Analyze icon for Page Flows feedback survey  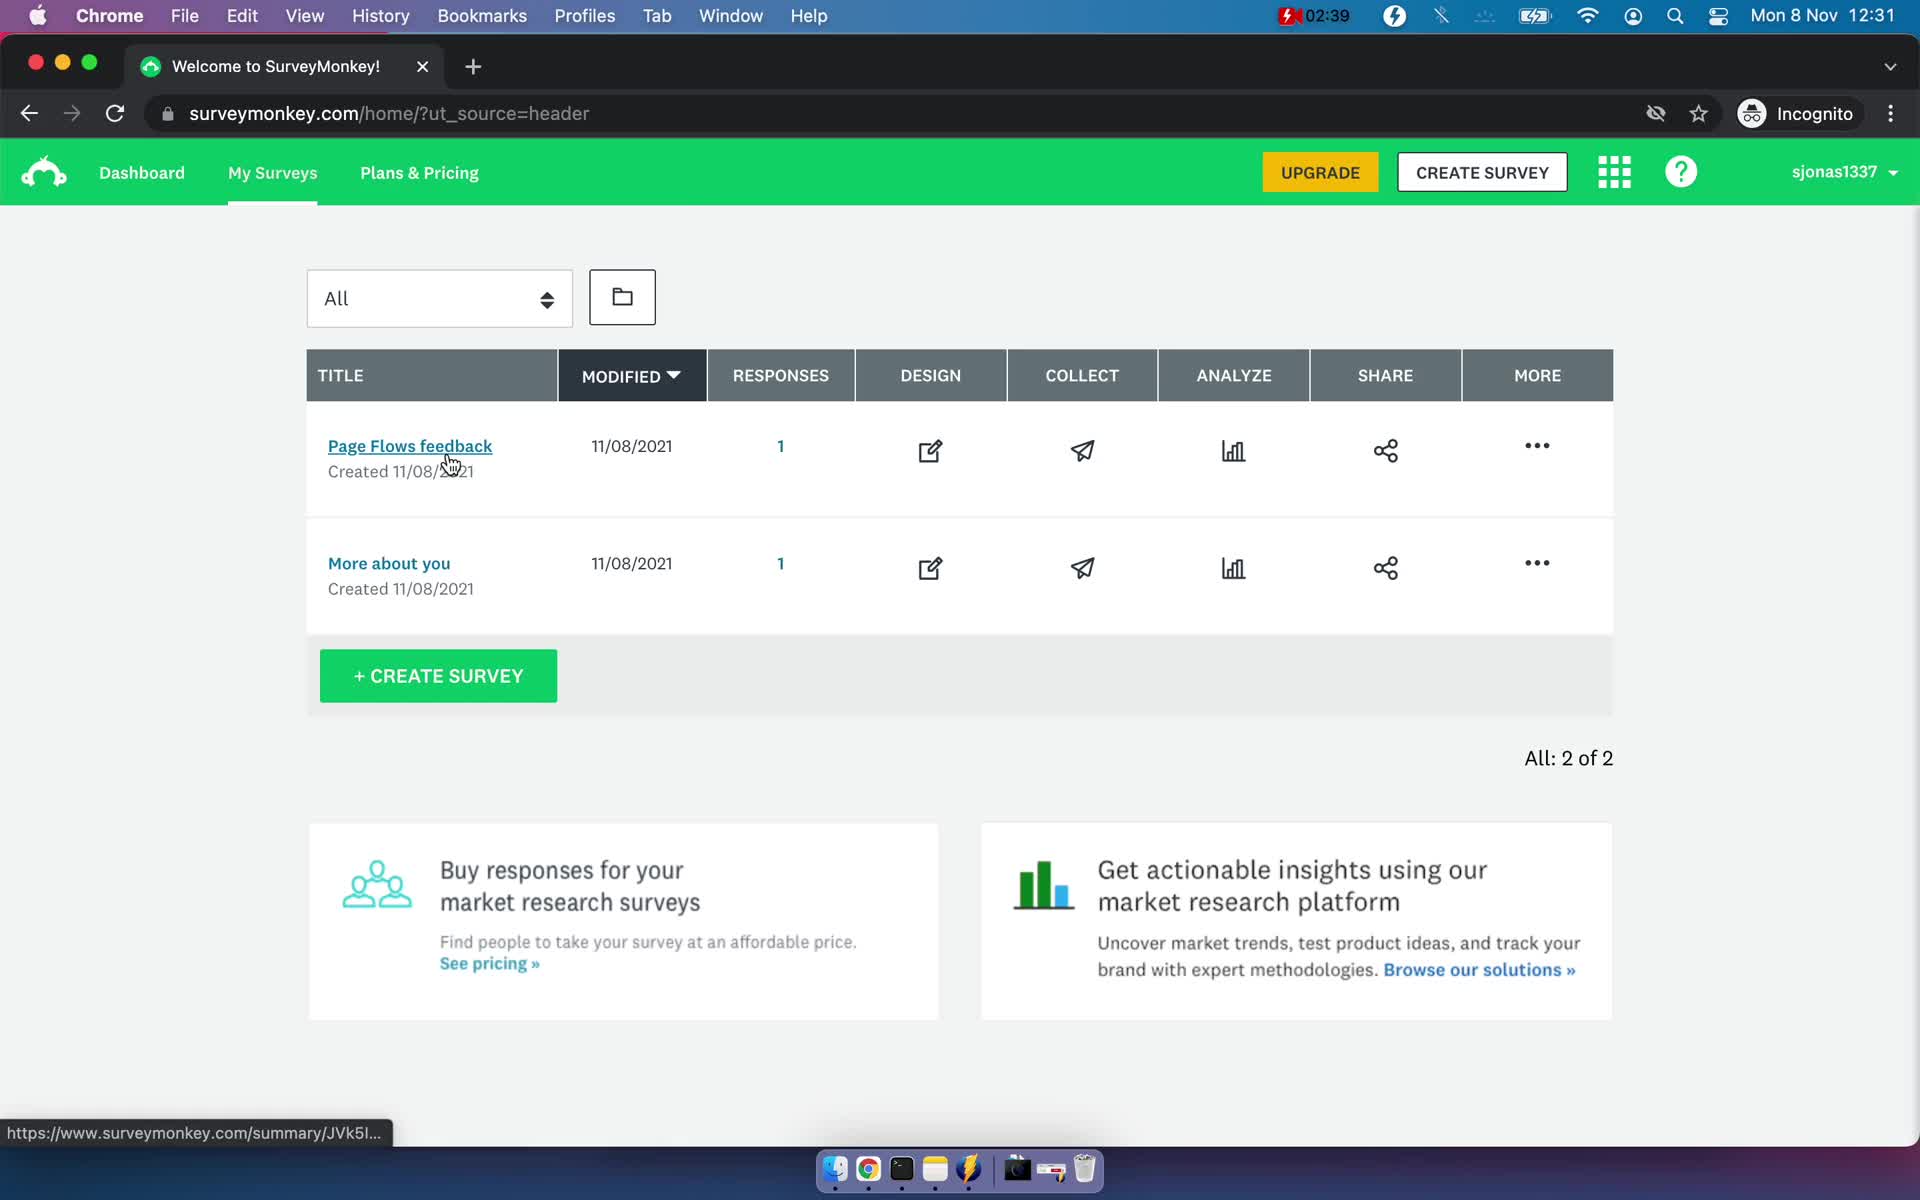[x=1233, y=451]
